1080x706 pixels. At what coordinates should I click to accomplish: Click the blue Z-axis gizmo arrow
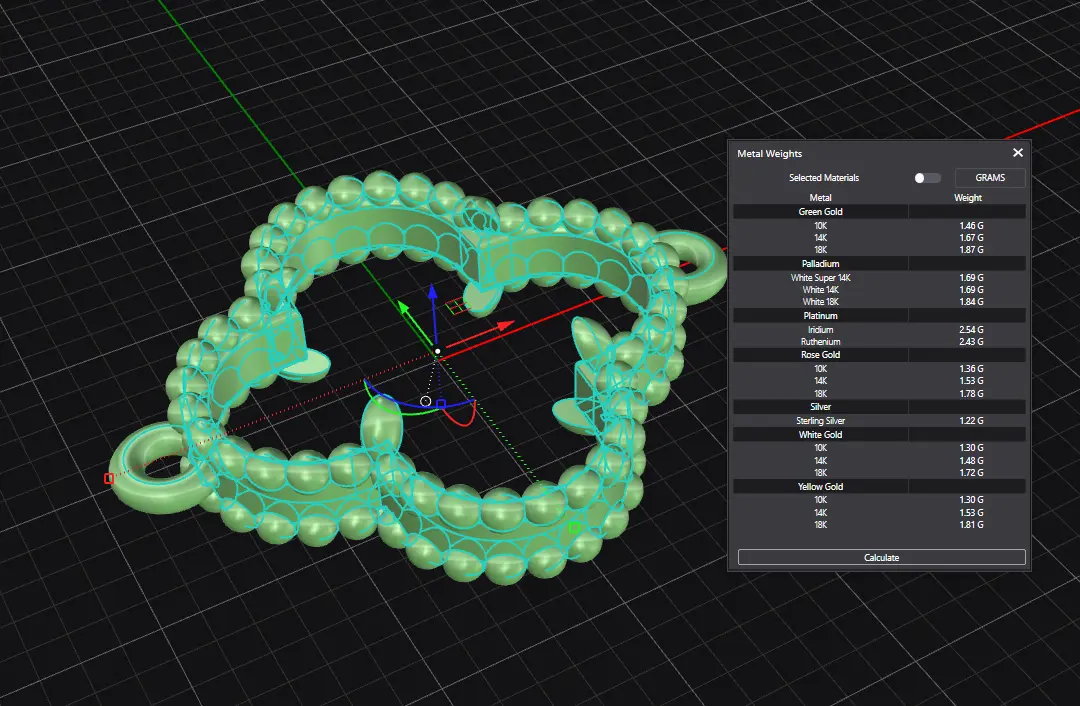(432, 292)
